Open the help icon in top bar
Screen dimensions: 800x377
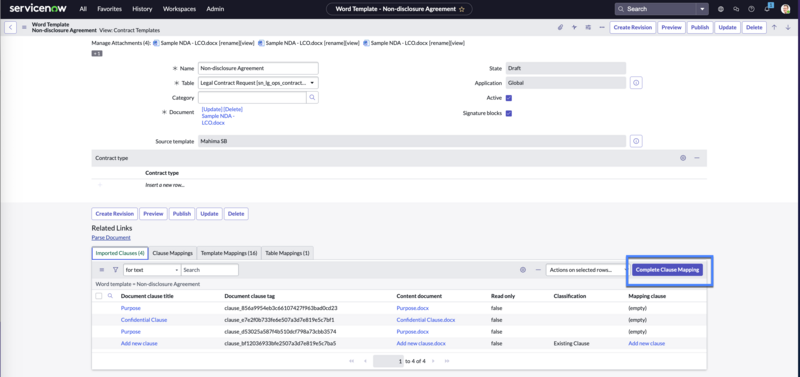(x=751, y=9)
